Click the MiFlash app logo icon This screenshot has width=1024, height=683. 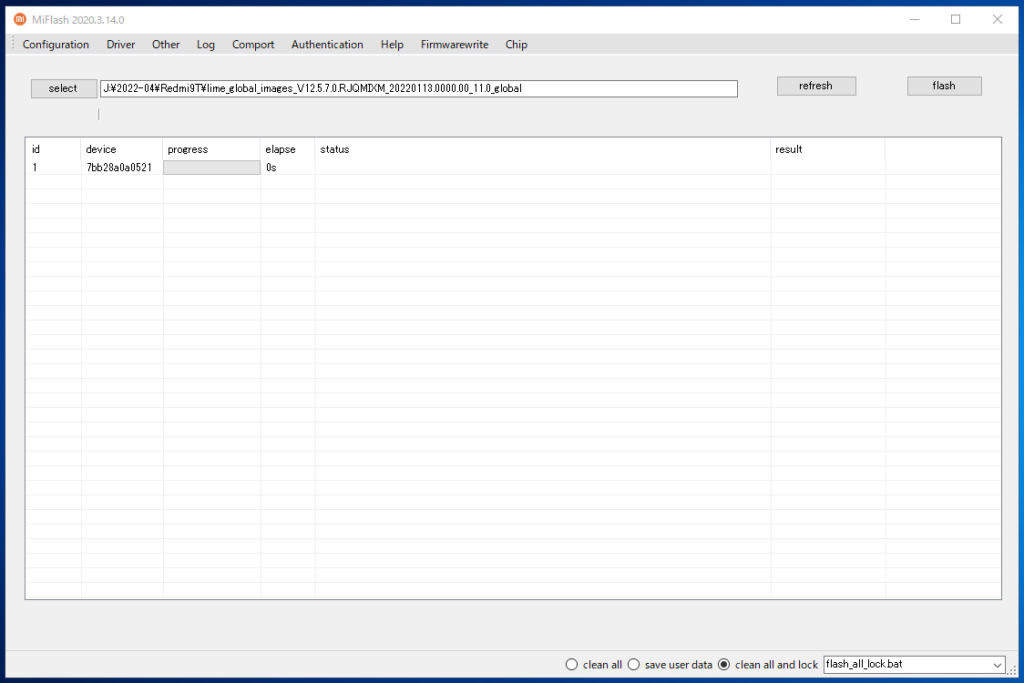pyautogui.click(x=19, y=19)
